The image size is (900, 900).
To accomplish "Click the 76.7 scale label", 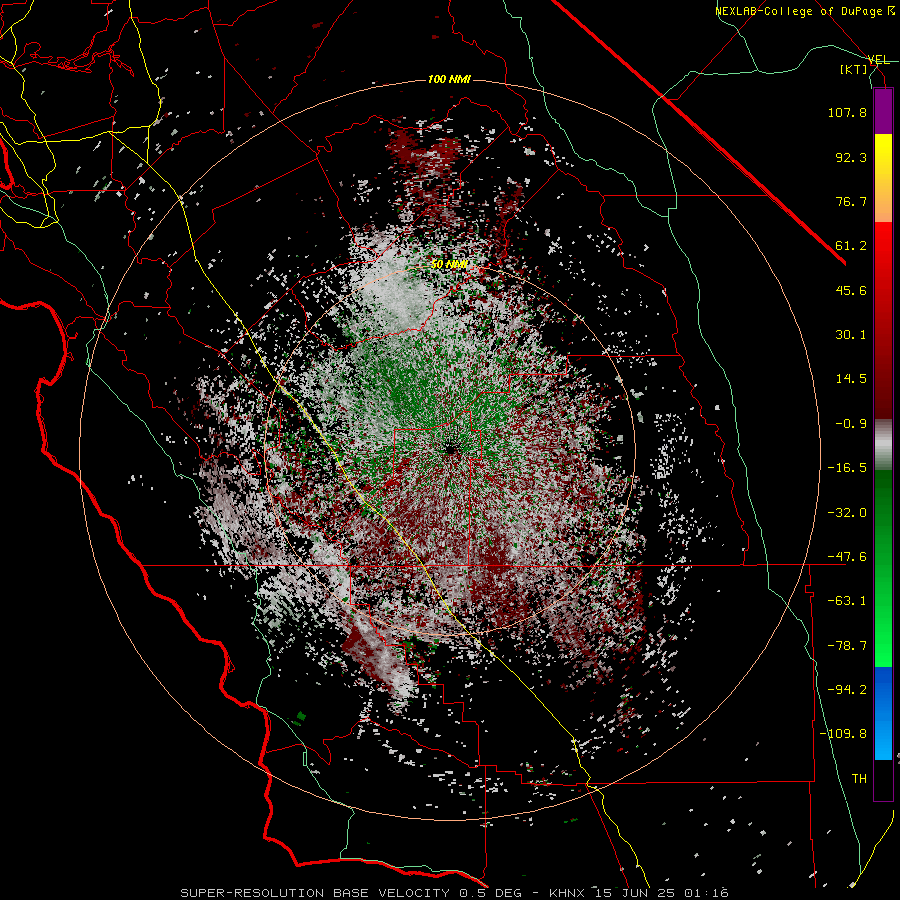I will tap(851, 201).
